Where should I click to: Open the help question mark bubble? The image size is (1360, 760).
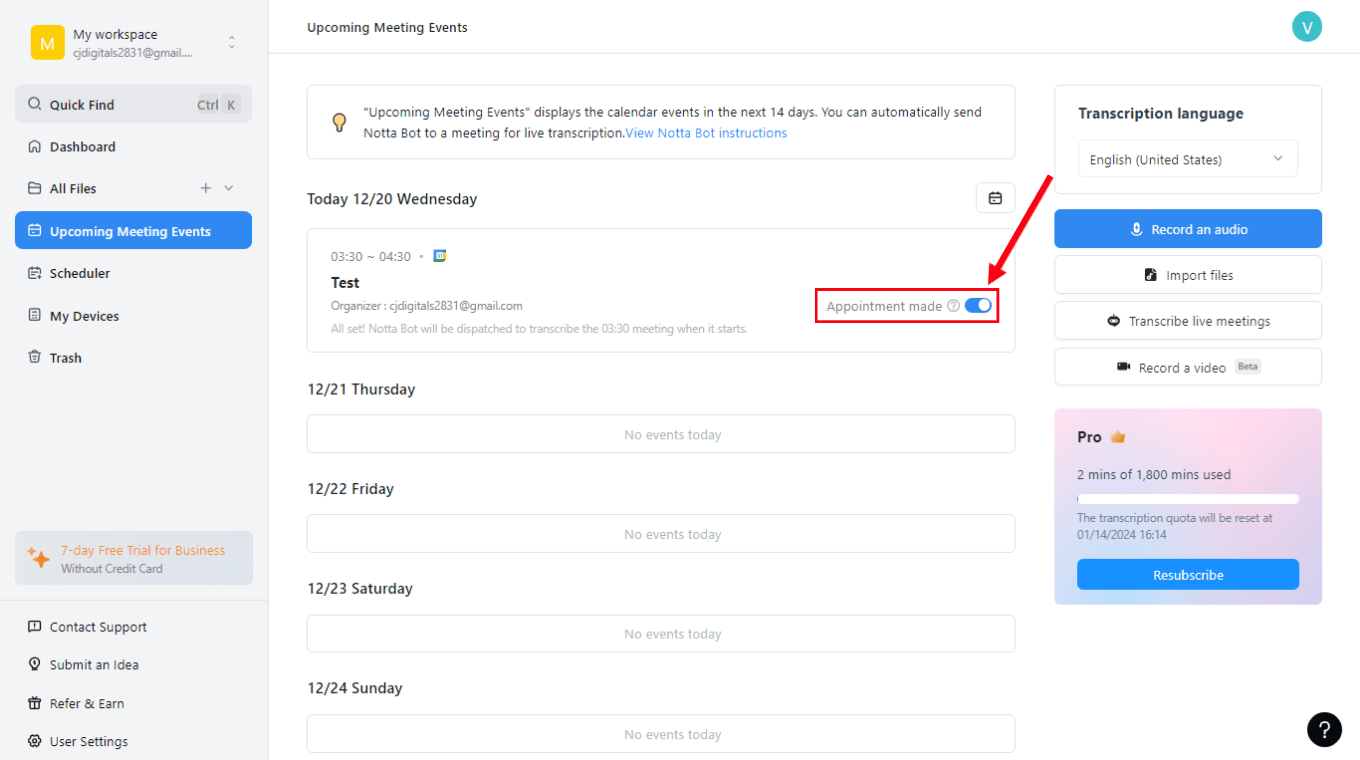pos(1324,729)
